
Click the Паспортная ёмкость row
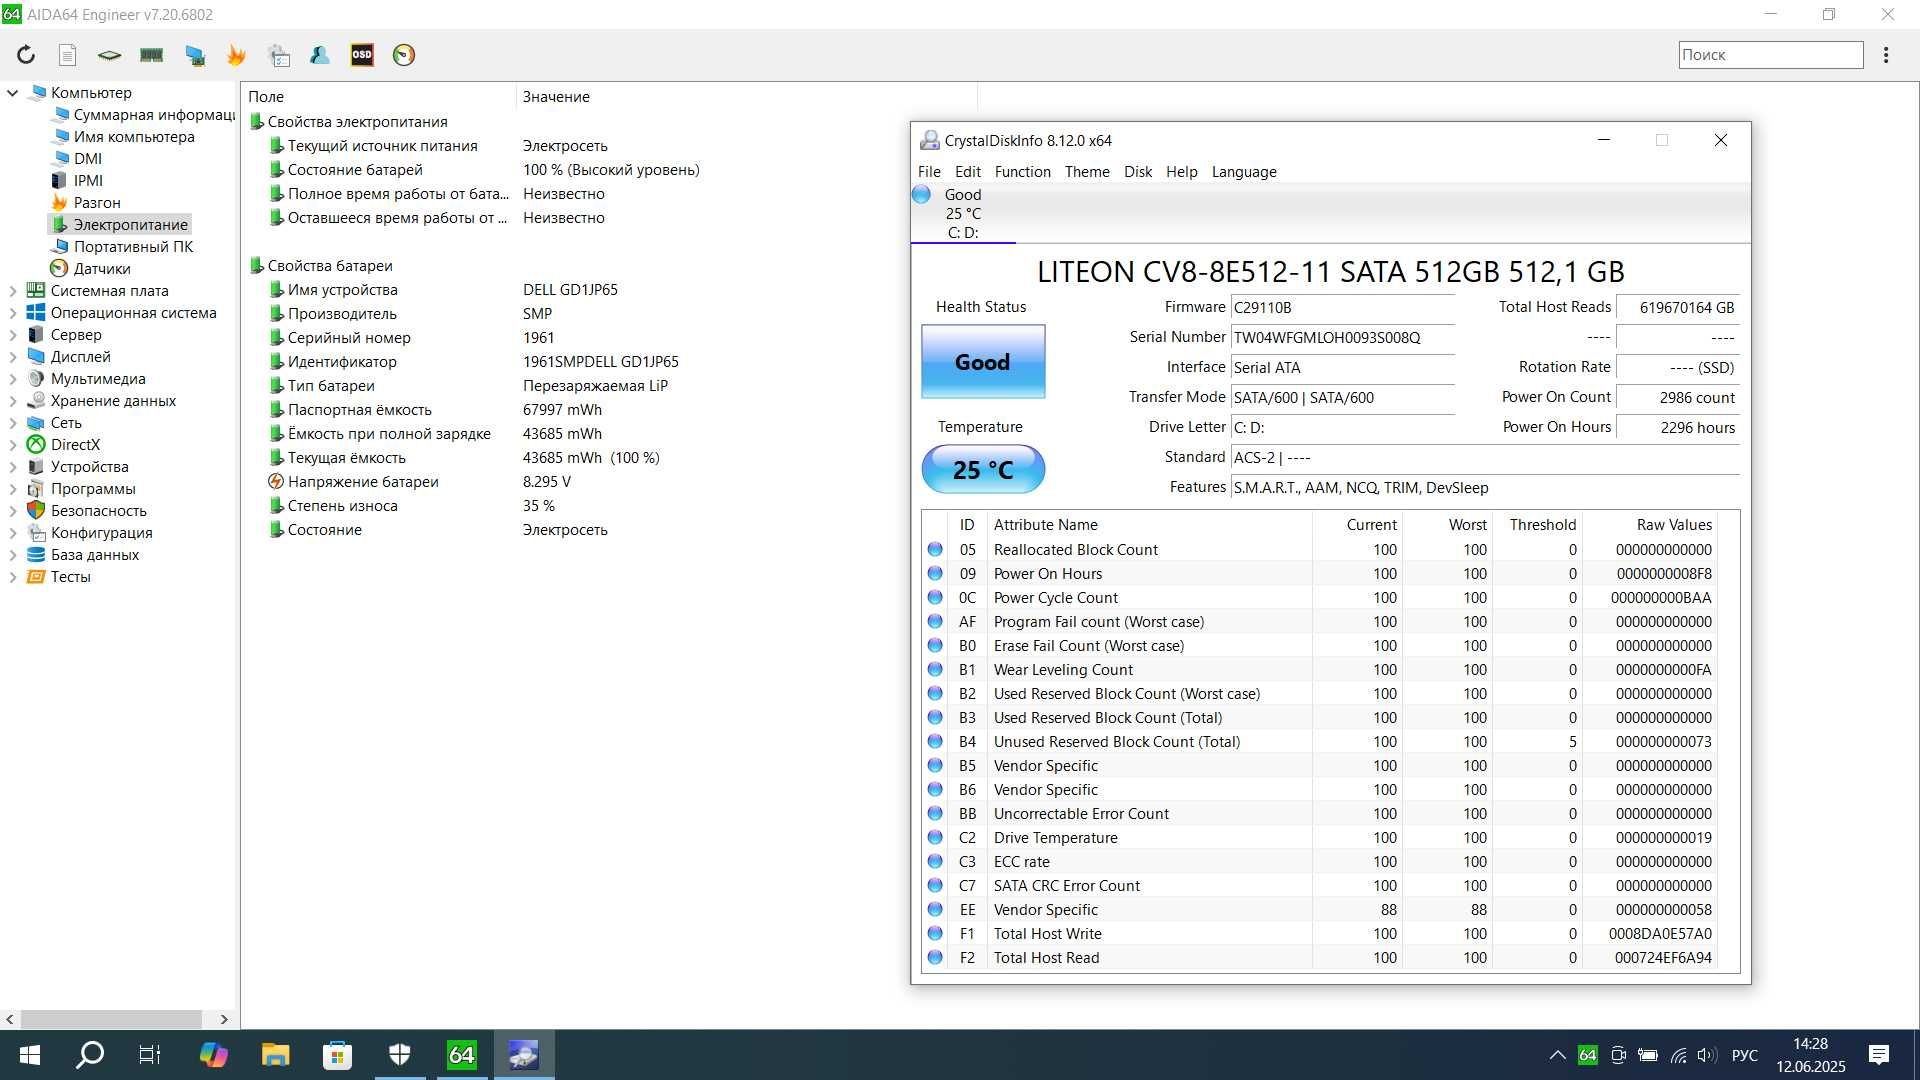[x=610, y=410]
